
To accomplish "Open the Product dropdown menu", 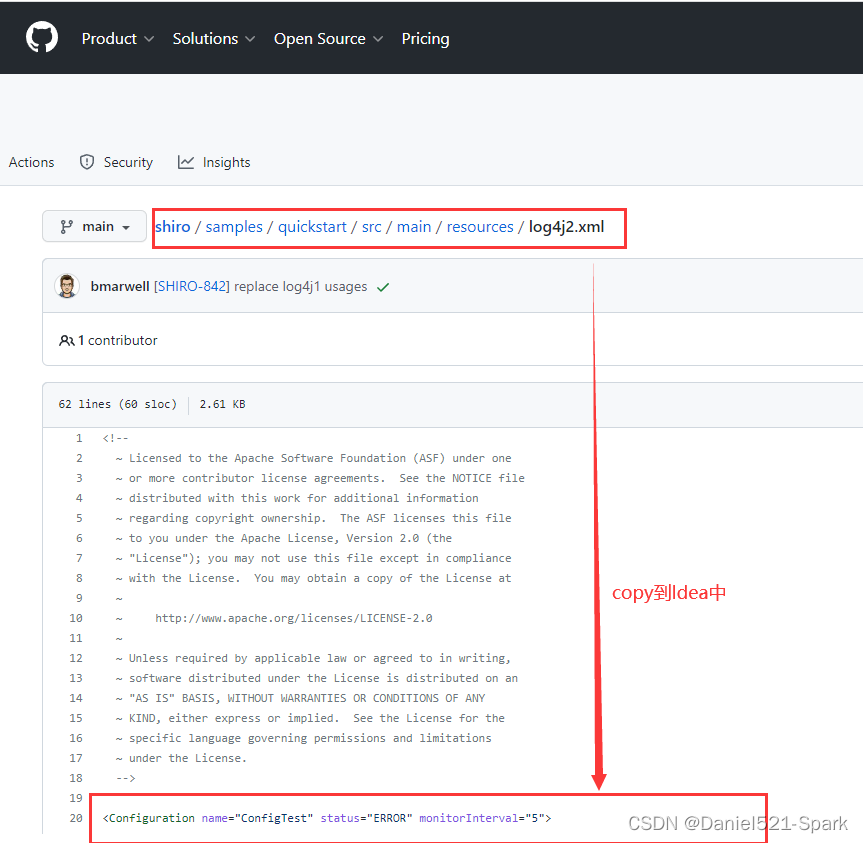I will [x=117, y=39].
